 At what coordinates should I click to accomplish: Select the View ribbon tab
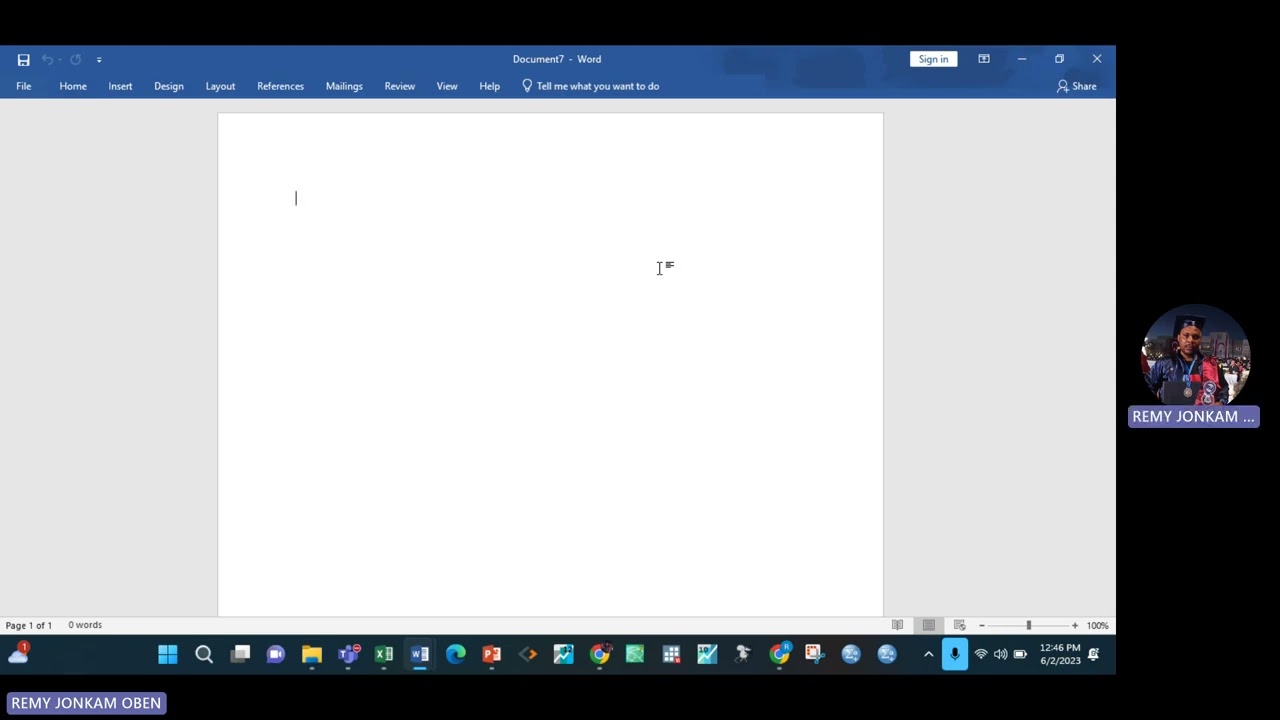pos(447,86)
